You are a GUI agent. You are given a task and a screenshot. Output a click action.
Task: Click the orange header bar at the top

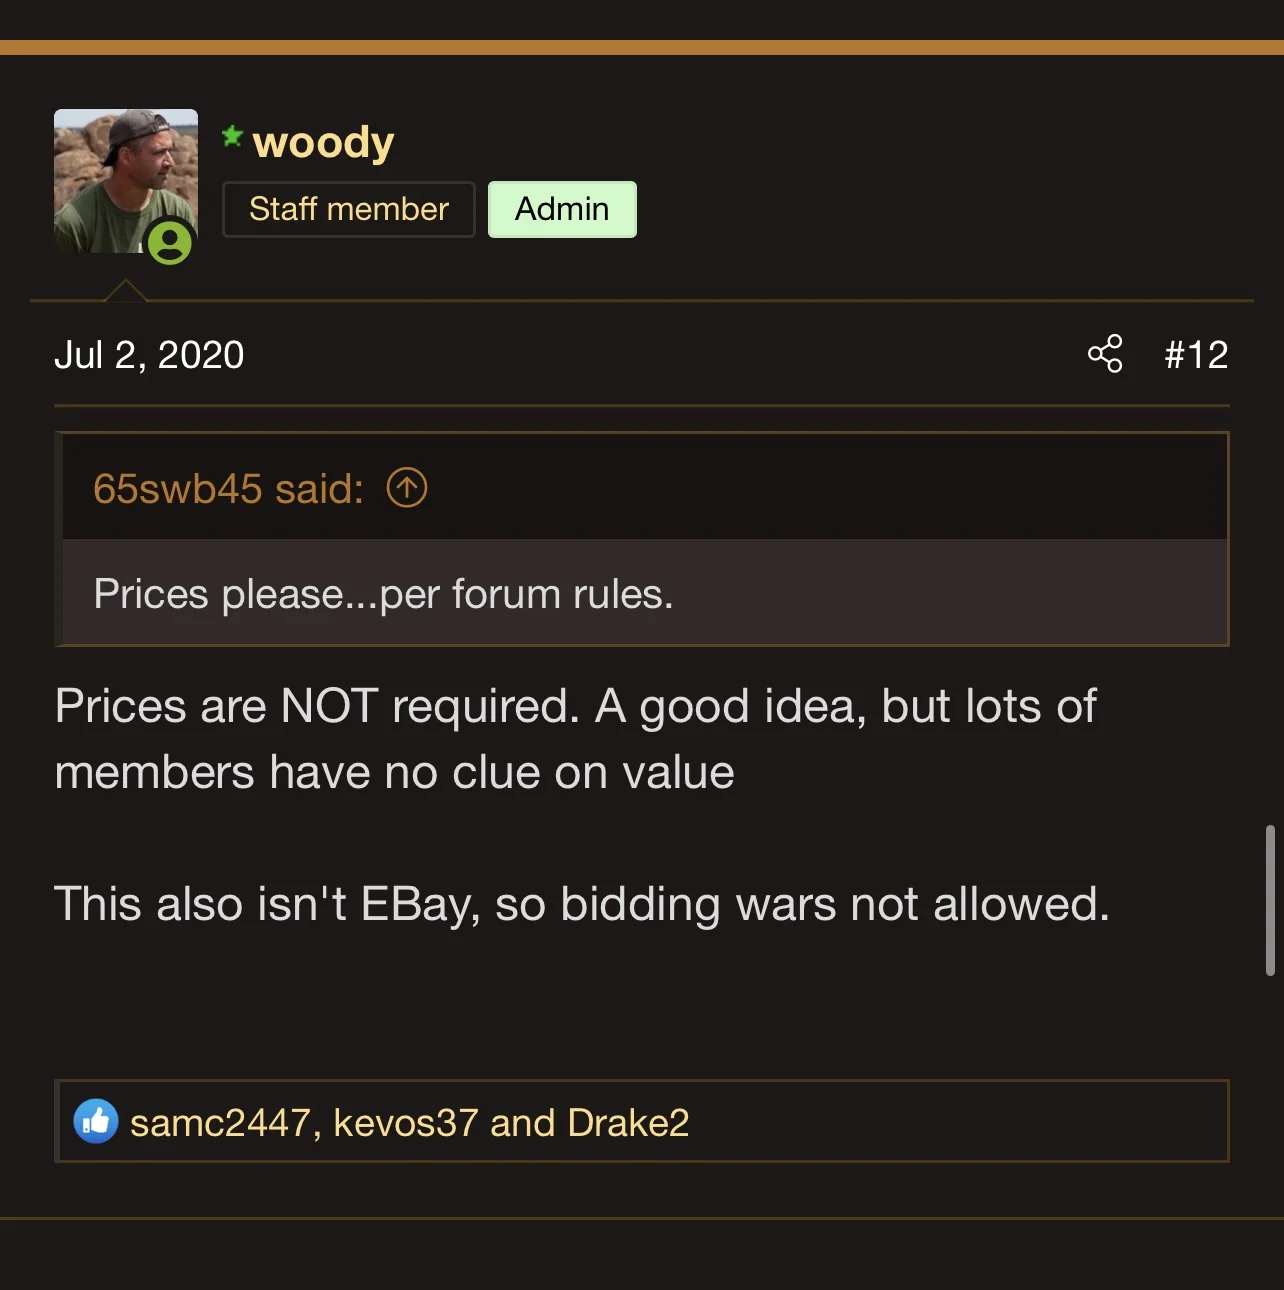click(x=642, y=47)
